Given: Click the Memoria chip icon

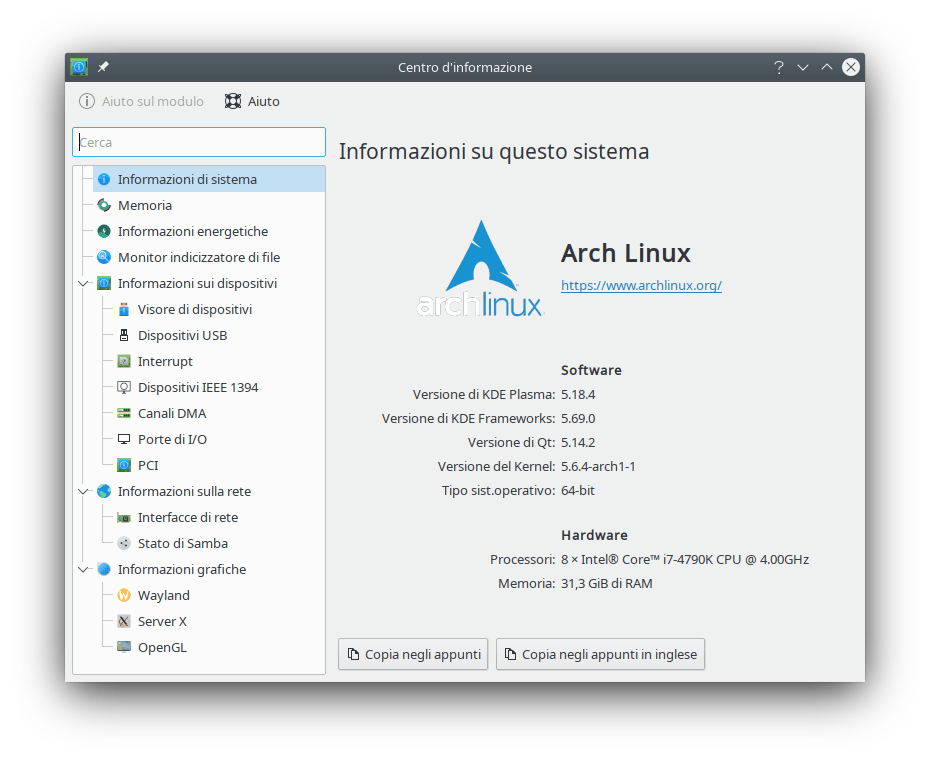Looking at the screenshot, I should [x=104, y=205].
